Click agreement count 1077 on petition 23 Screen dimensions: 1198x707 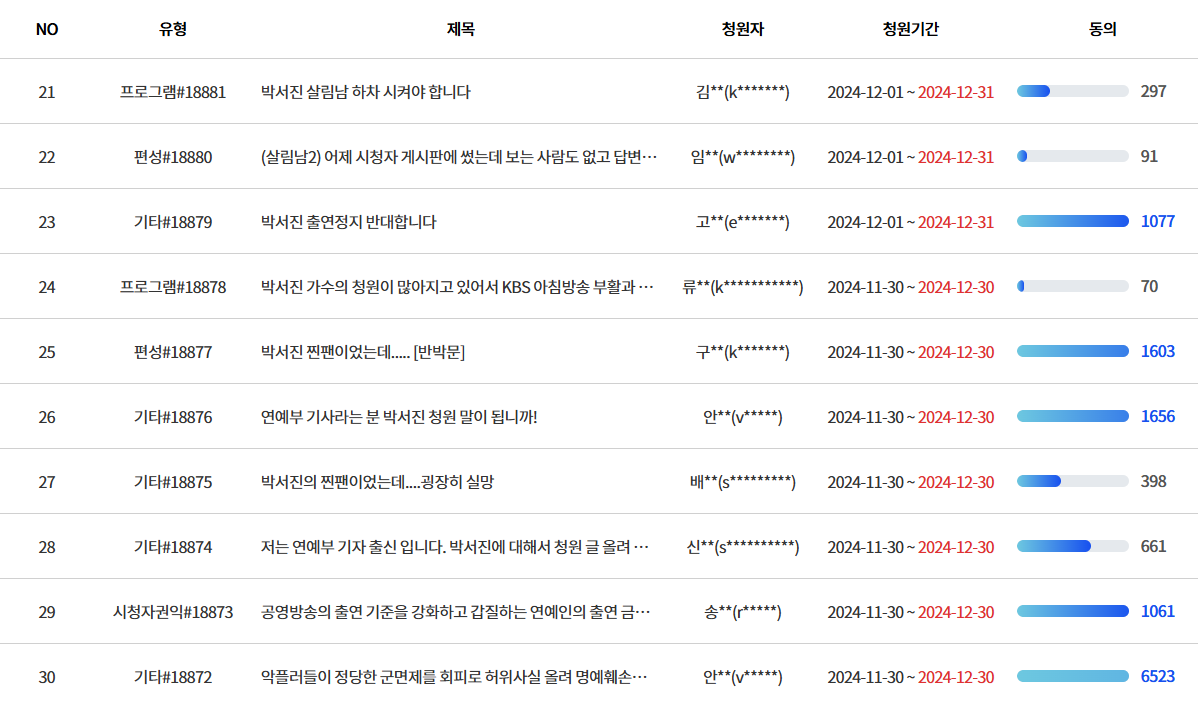point(1165,221)
